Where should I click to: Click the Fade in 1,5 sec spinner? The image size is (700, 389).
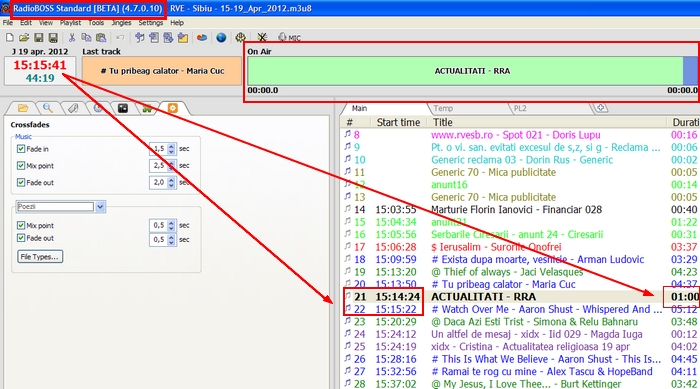(162, 149)
